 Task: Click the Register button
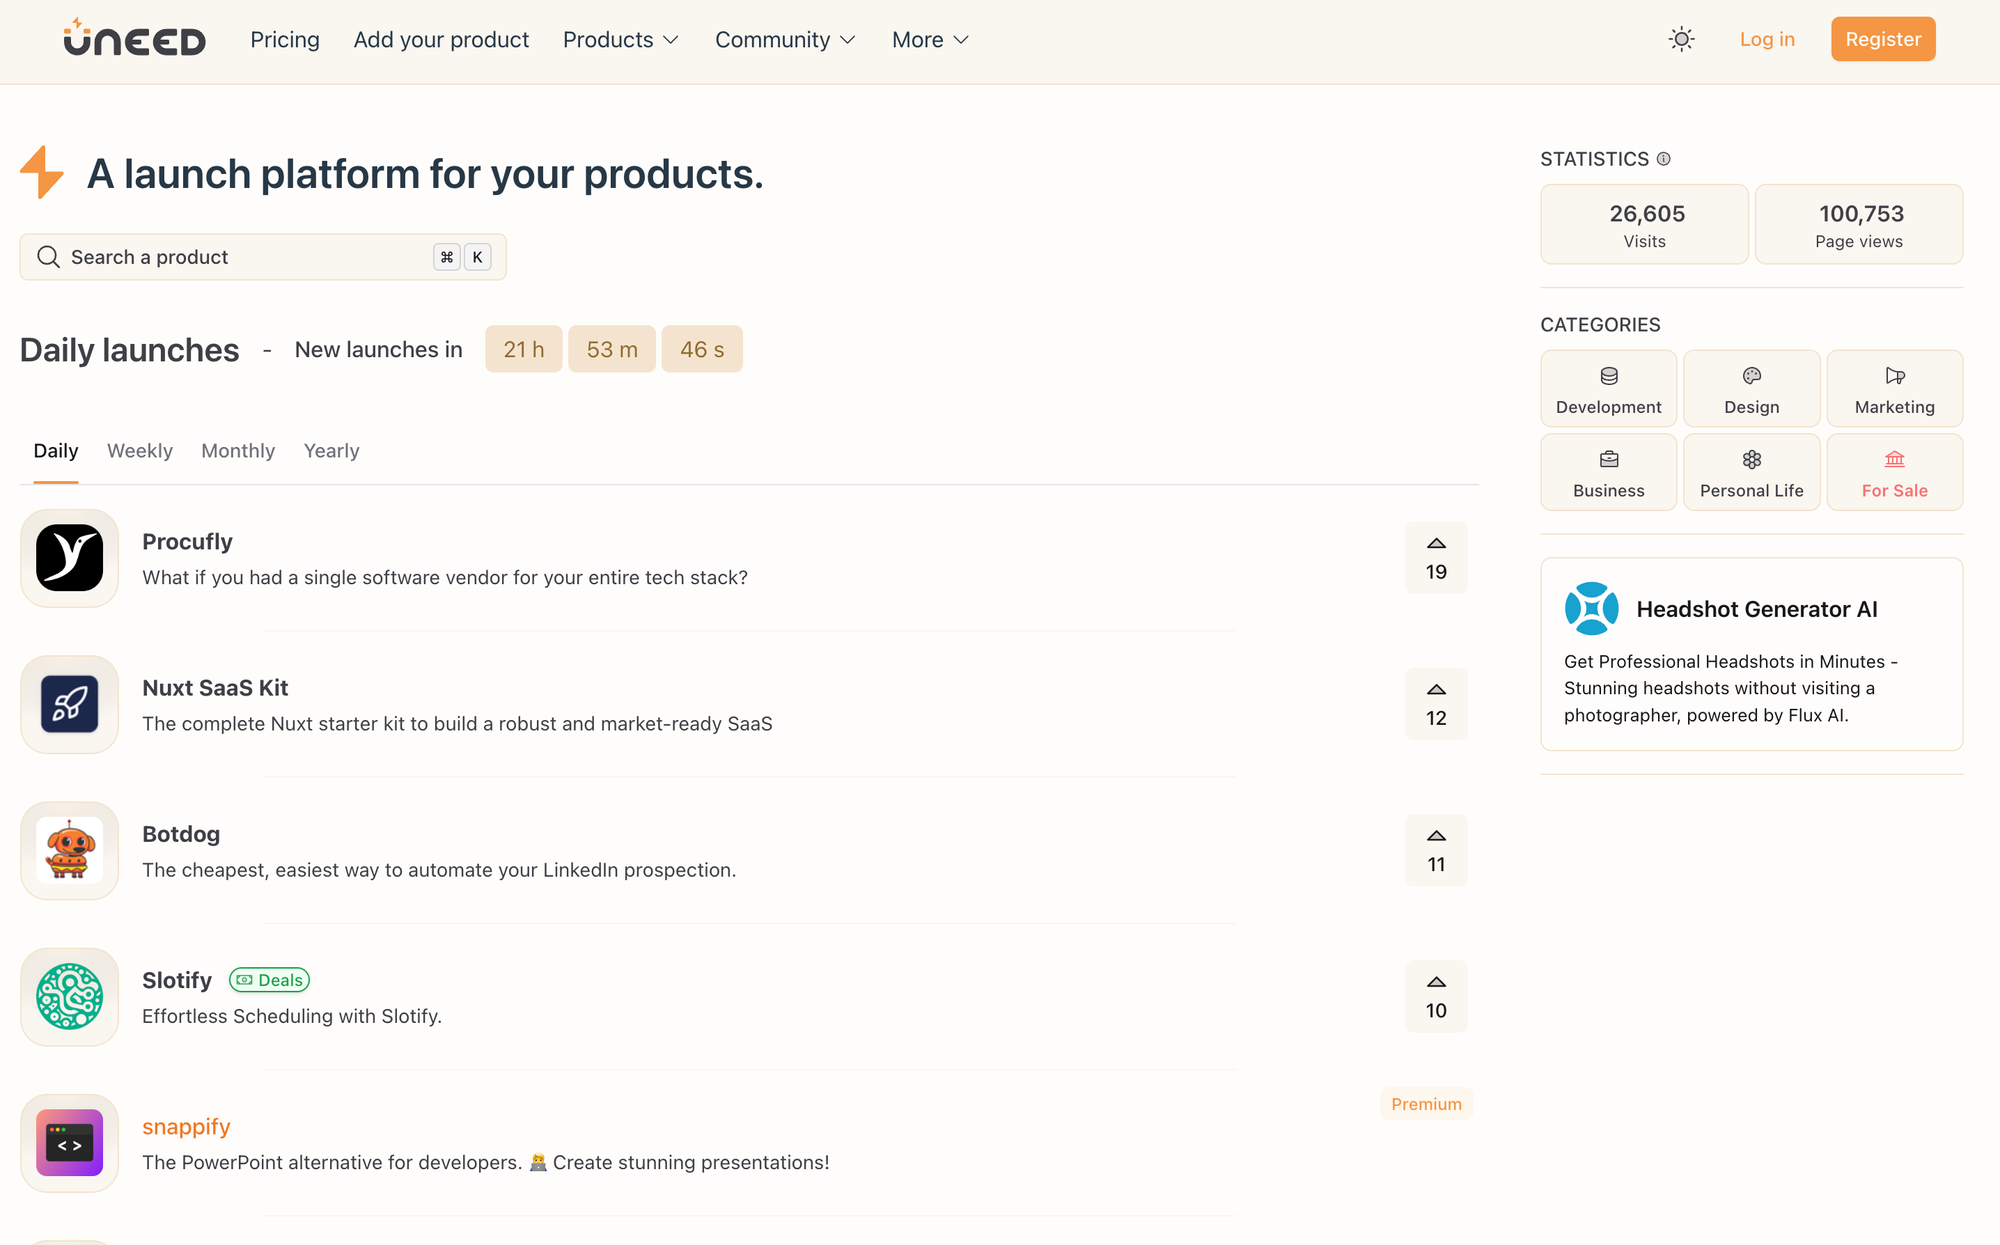(x=1883, y=39)
